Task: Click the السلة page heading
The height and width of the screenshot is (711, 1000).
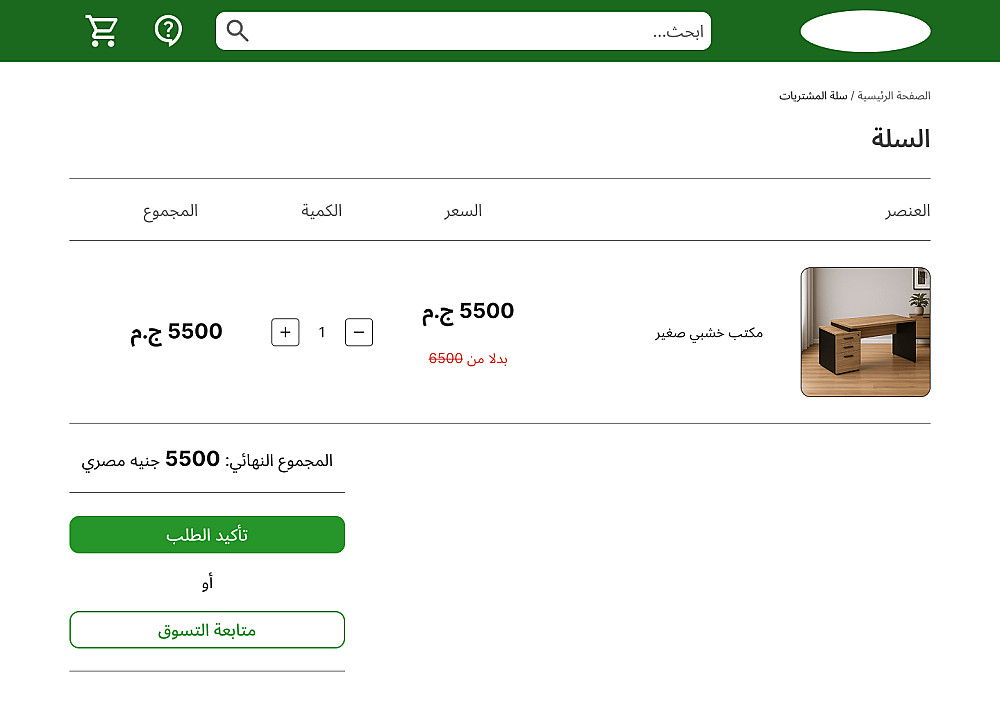Action: pos(900,139)
